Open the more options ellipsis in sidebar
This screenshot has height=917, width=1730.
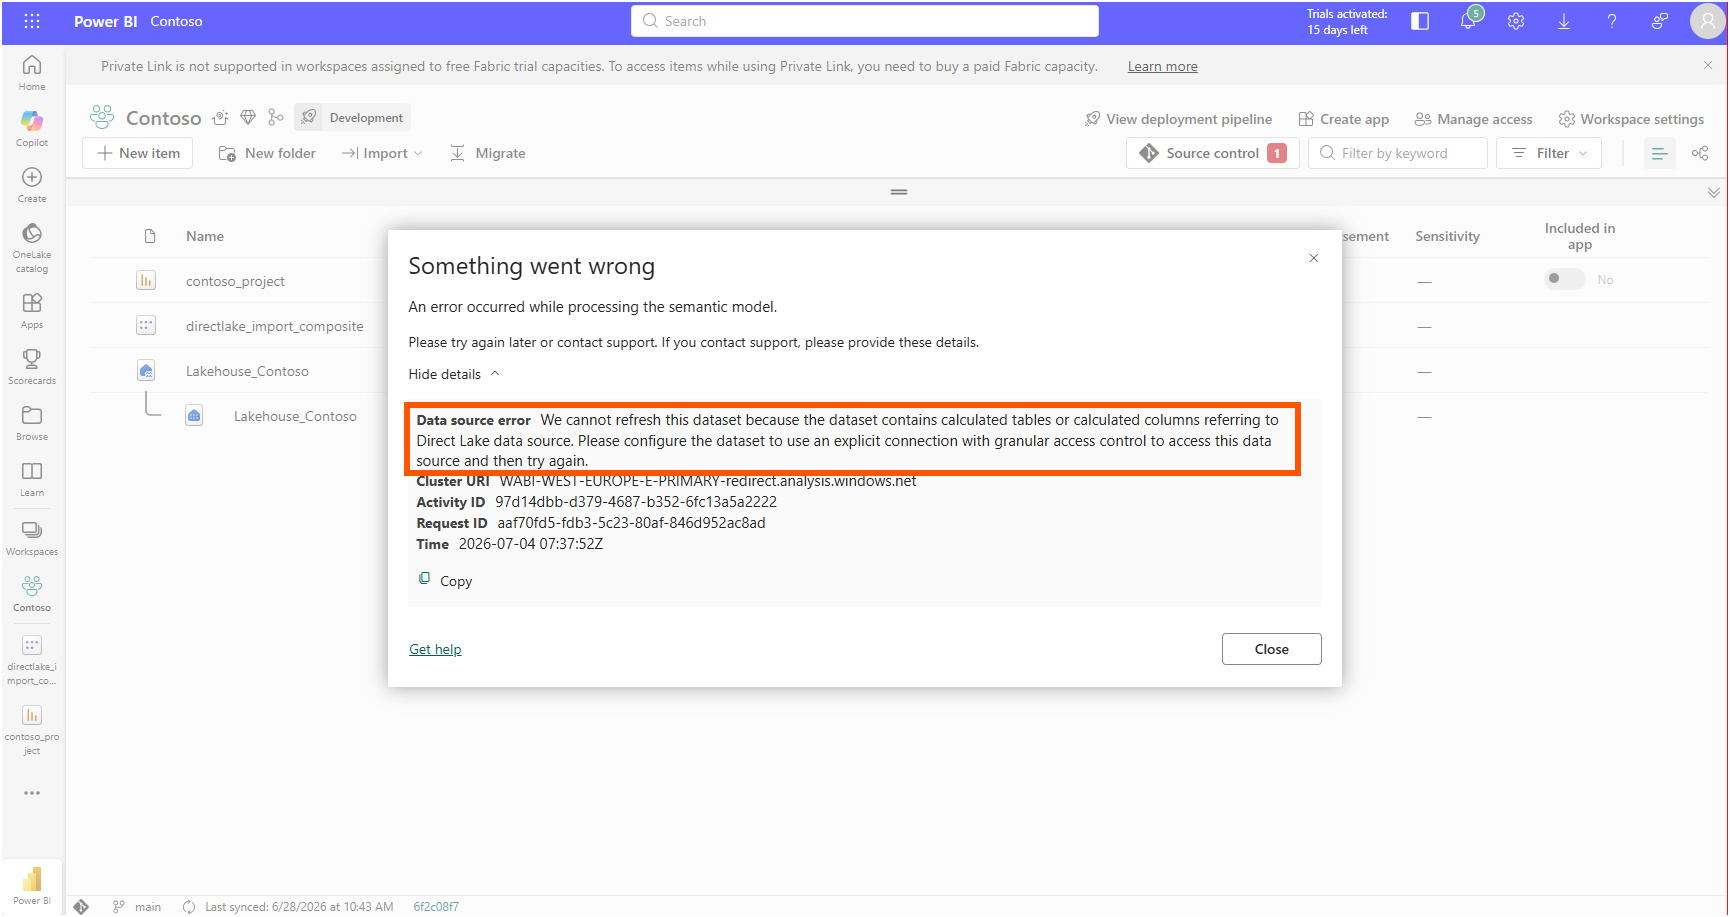pyautogui.click(x=32, y=793)
